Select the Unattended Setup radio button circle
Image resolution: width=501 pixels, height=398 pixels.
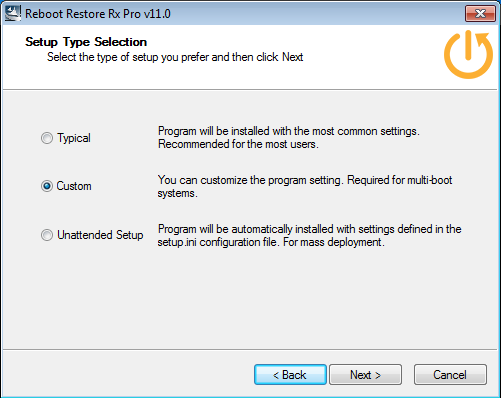click(47, 235)
